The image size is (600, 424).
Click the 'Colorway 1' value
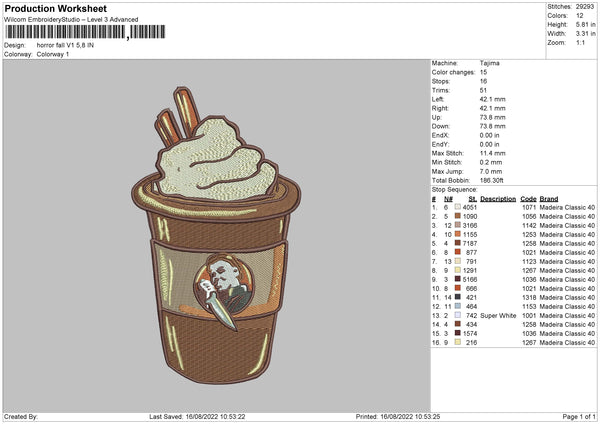(x=53, y=54)
